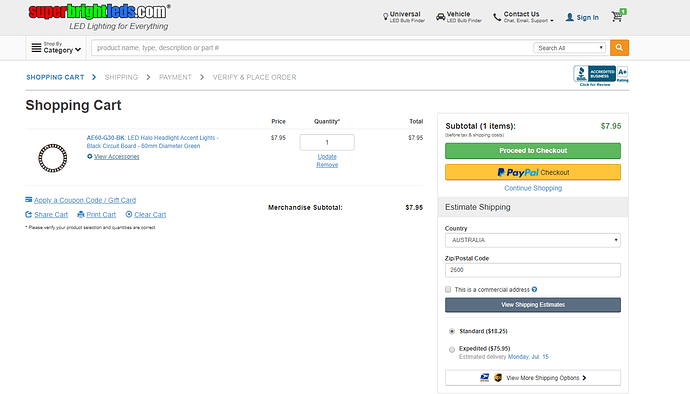690x394 pixels.
Task: Open the Universal LED Bulb Finder
Action: tap(404, 17)
